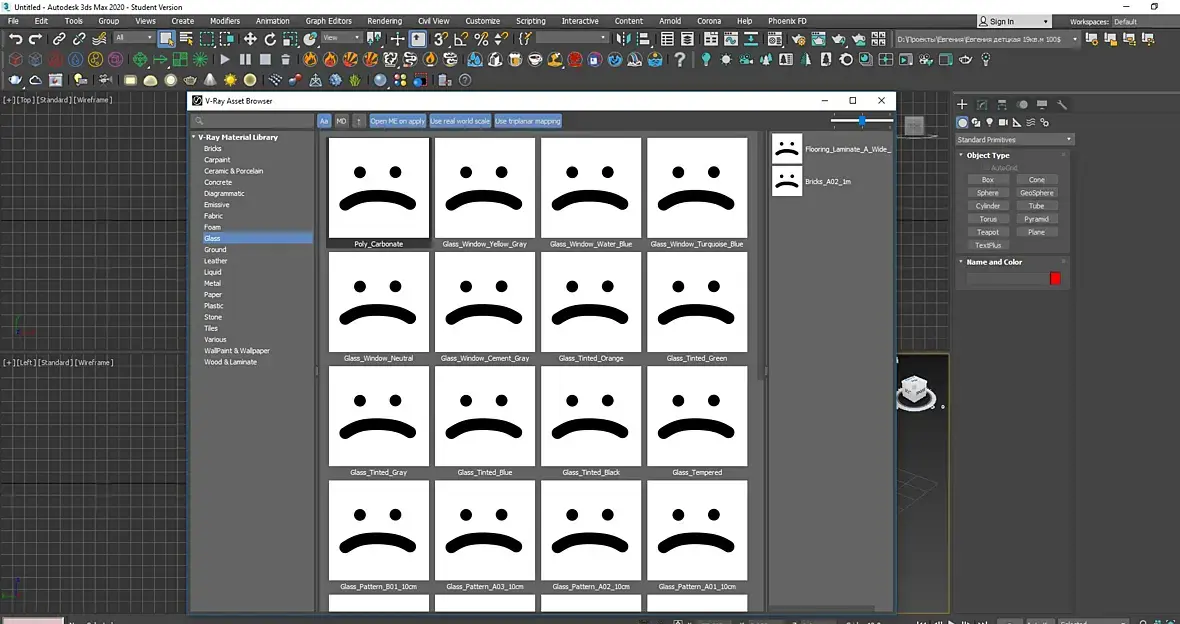Open Render Setup teapot icon
This screenshot has height=624, width=1180.
click(798, 38)
